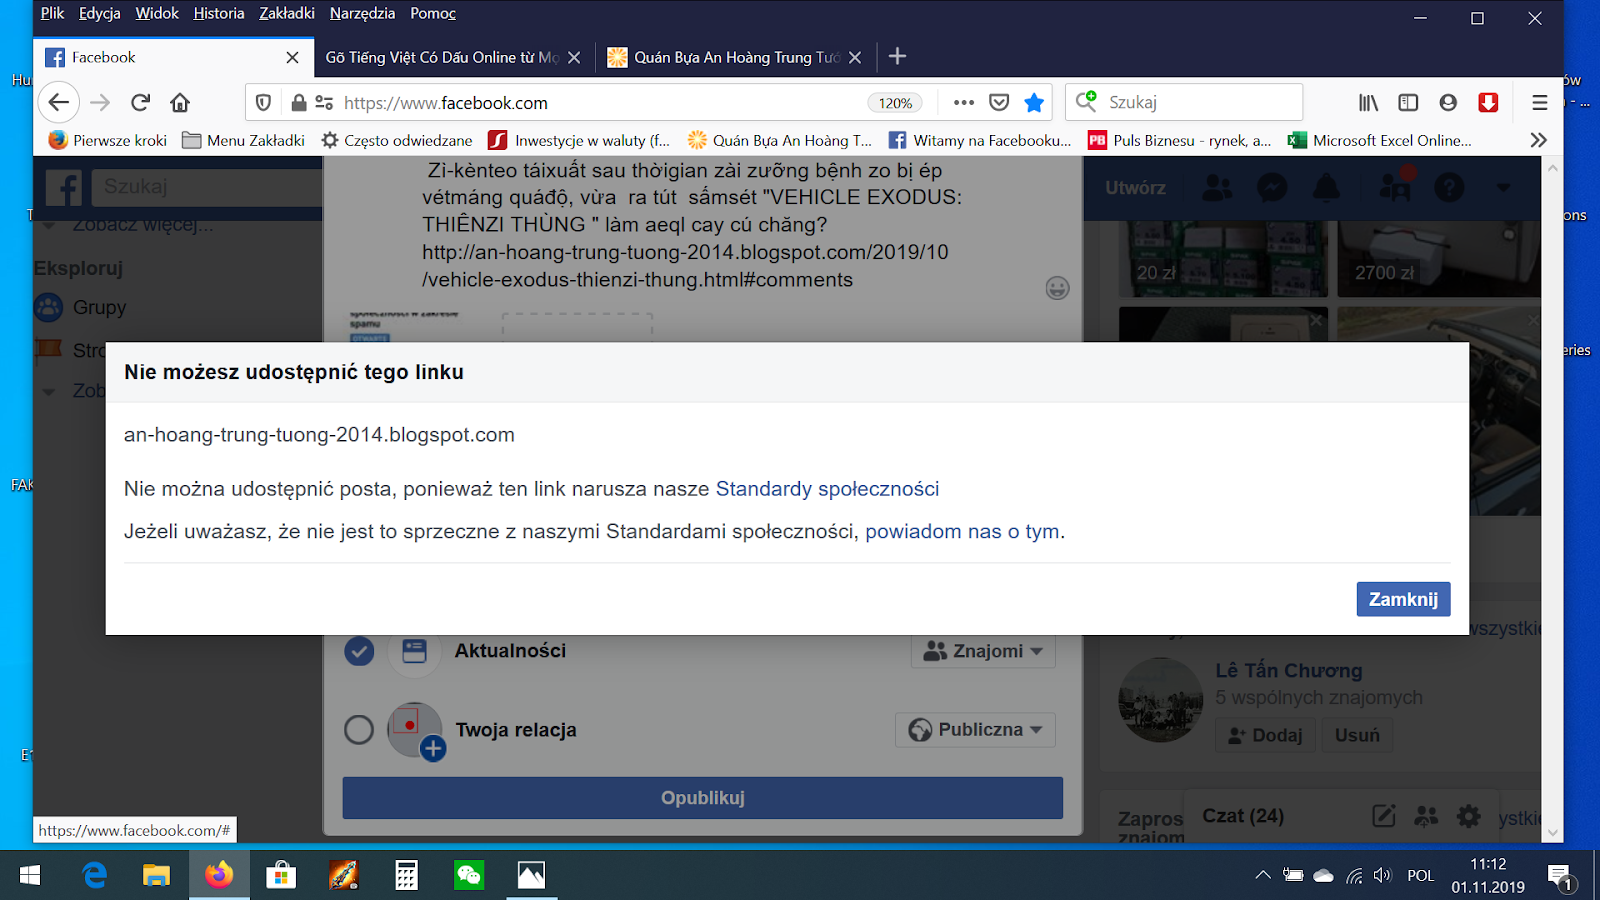1600x900 pixels.
Task: Open page actions three-dot menu
Action: pyautogui.click(x=964, y=102)
